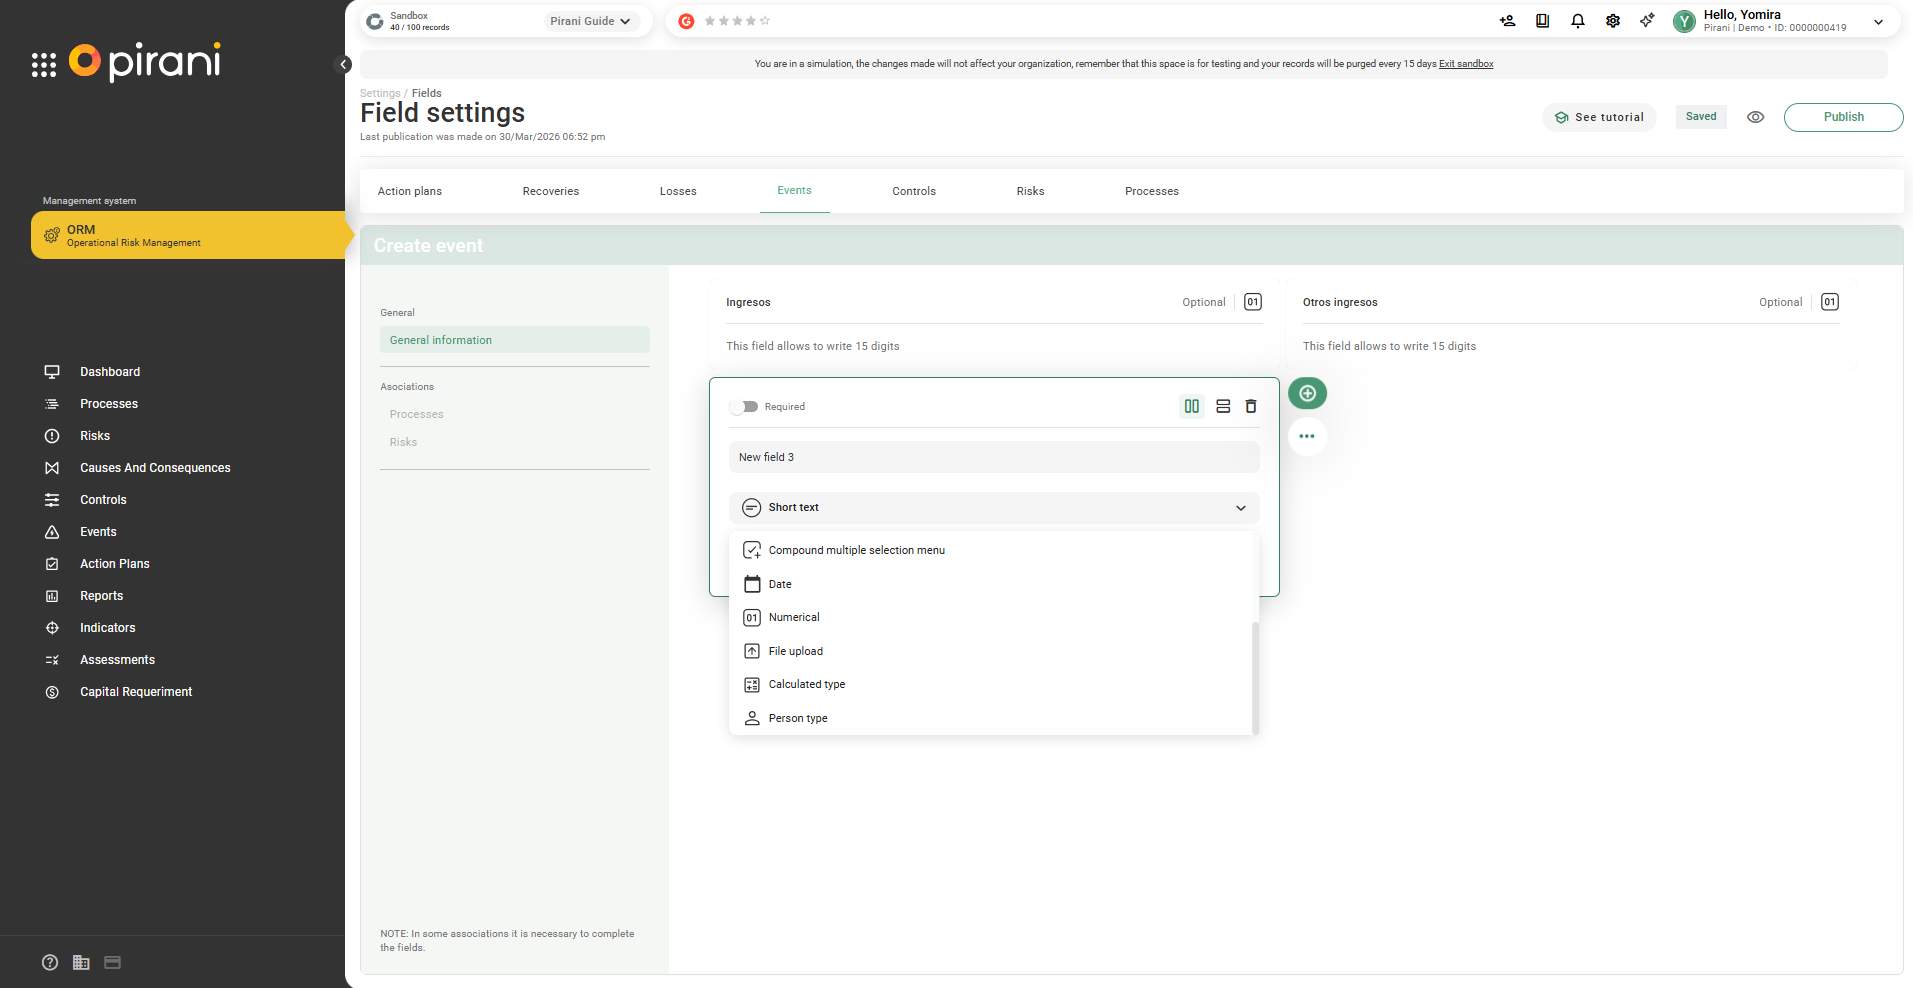Choose Numerical from field type list
Viewport: 1913px width, 988px height.
(794, 618)
